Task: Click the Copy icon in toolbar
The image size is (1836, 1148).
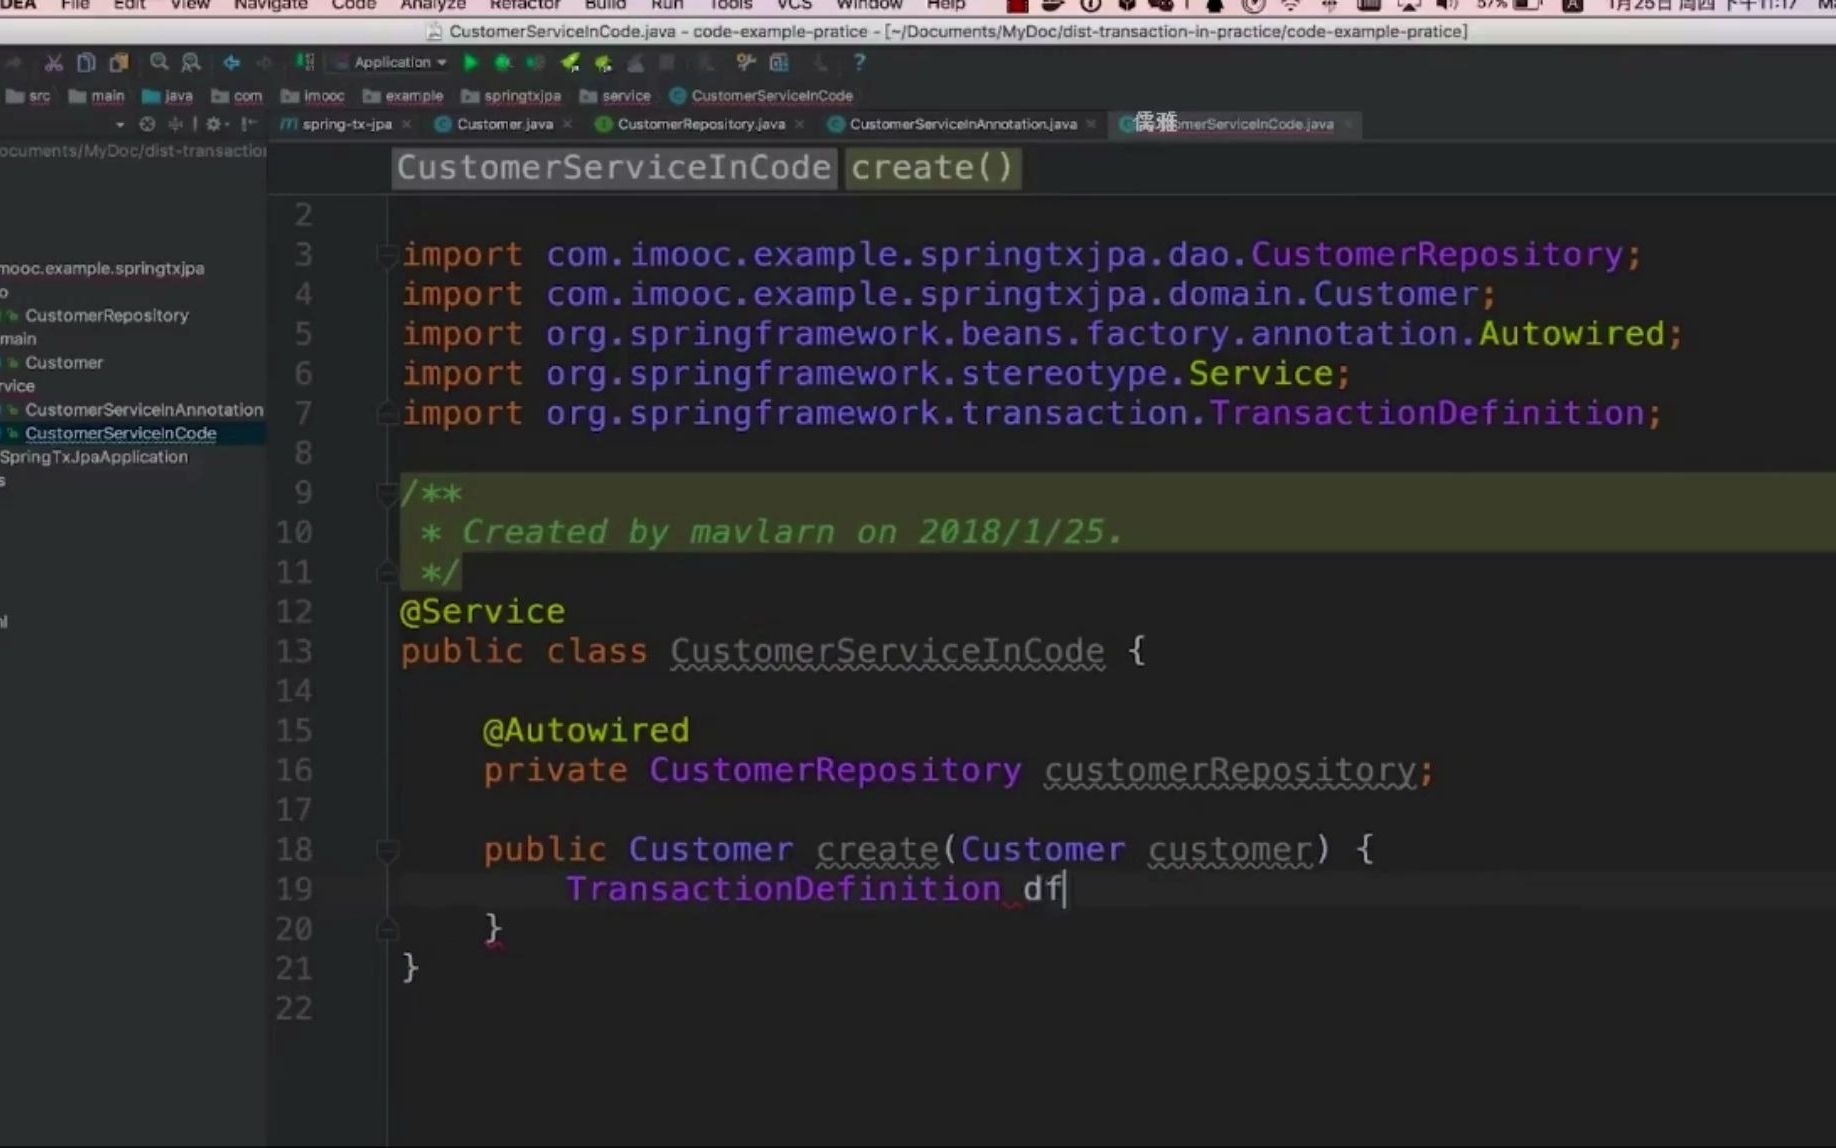Action: click(x=86, y=63)
